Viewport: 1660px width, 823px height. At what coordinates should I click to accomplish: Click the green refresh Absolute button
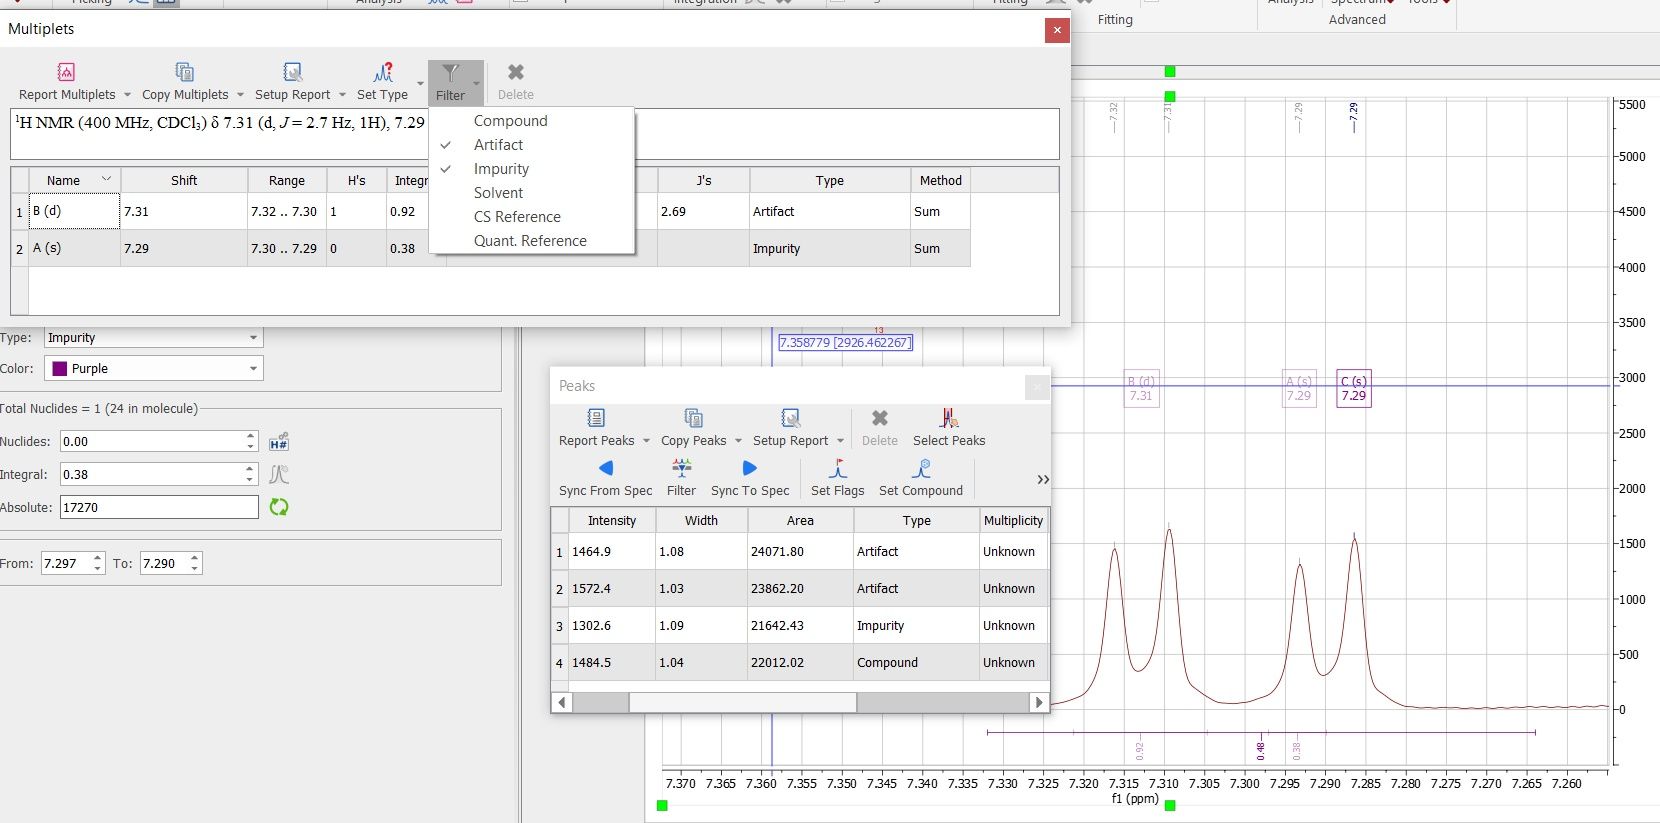[x=279, y=507]
